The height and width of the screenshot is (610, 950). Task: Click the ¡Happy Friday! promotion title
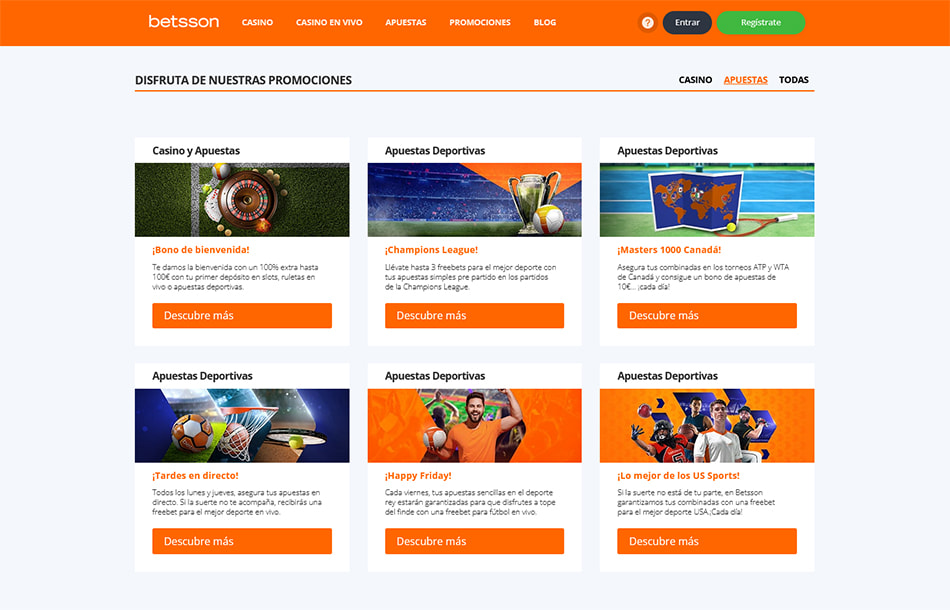(418, 476)
